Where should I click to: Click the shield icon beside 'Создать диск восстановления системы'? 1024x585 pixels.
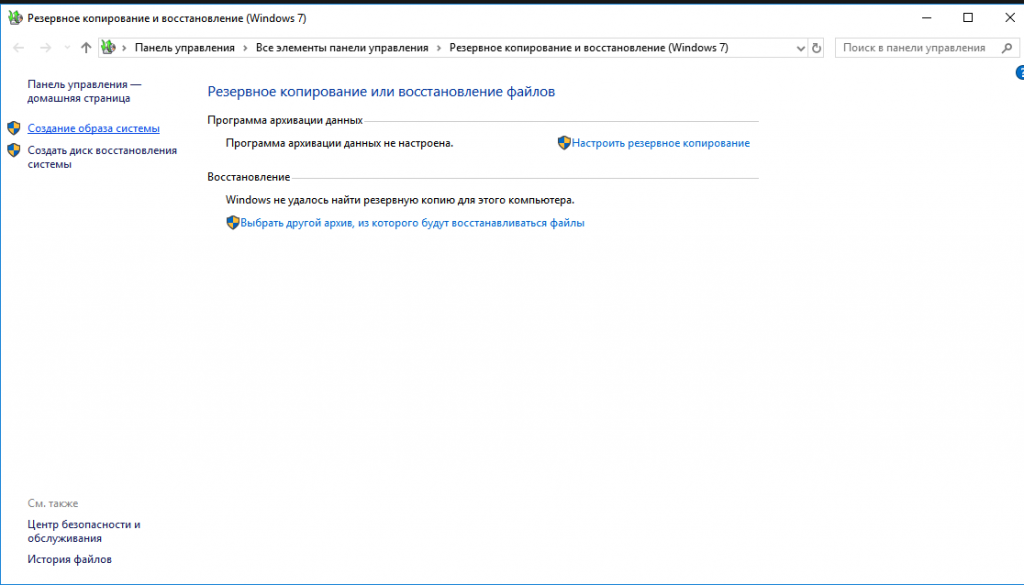coord(14,150)
